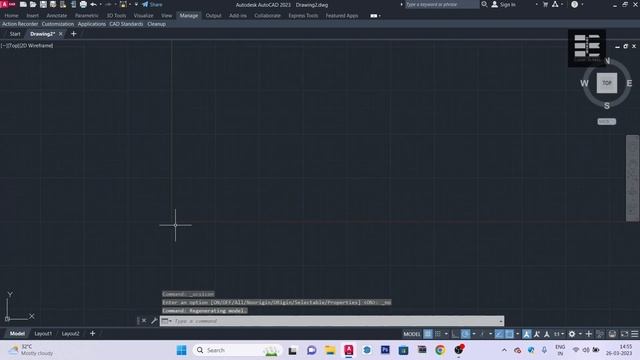
Task: Switch to the Model tab
Action: click(17, 333)
